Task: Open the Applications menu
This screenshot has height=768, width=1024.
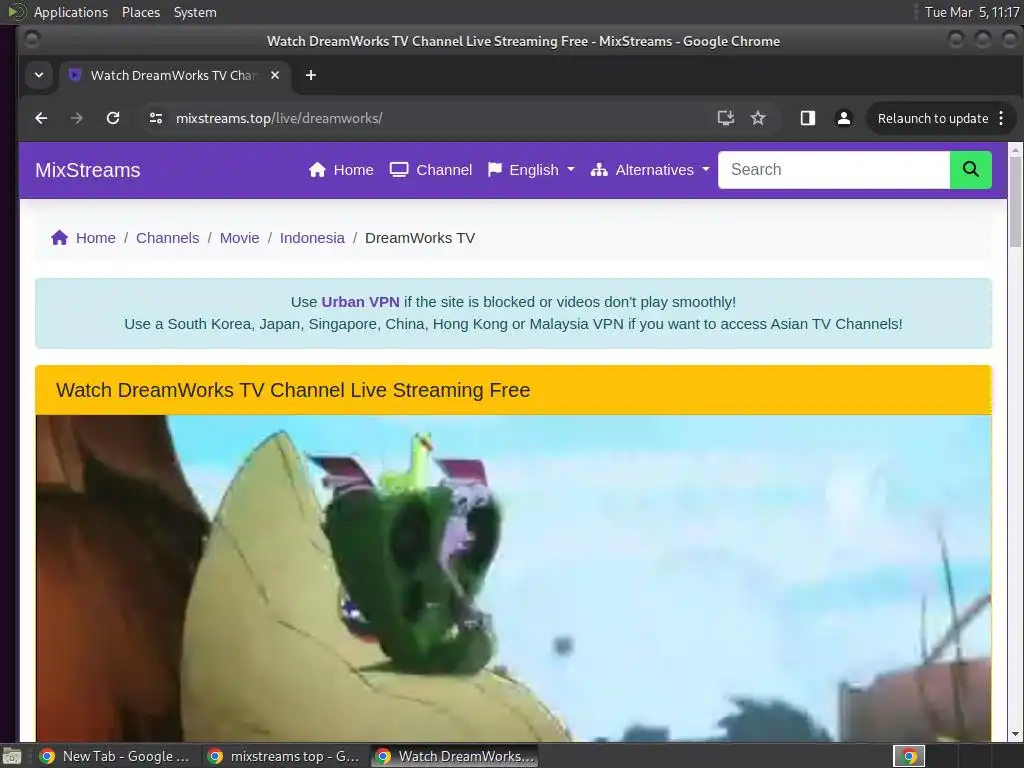Action: click(x=71, y=12)
